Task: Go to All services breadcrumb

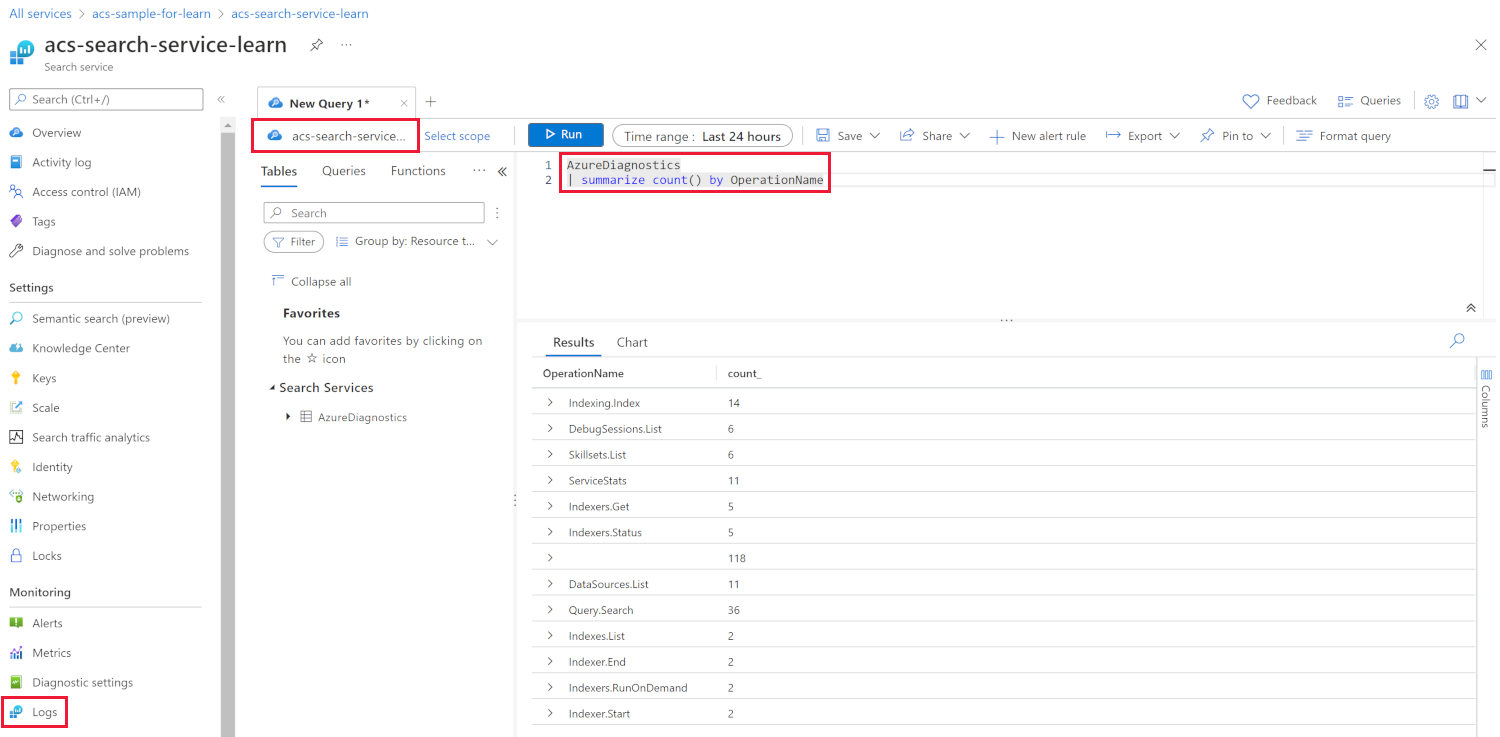Action: coord(41,14)
